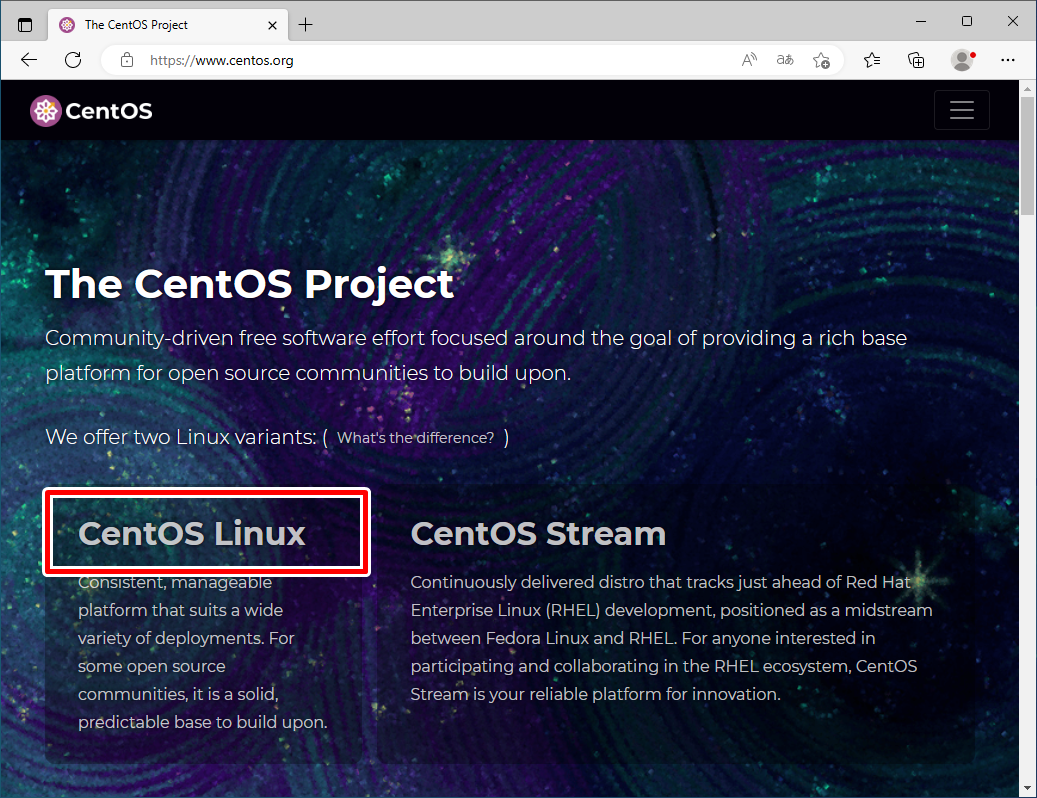Screen dimensions: 1037x798
Task: Open the tab actions menu icon
Action: [24, 25]
